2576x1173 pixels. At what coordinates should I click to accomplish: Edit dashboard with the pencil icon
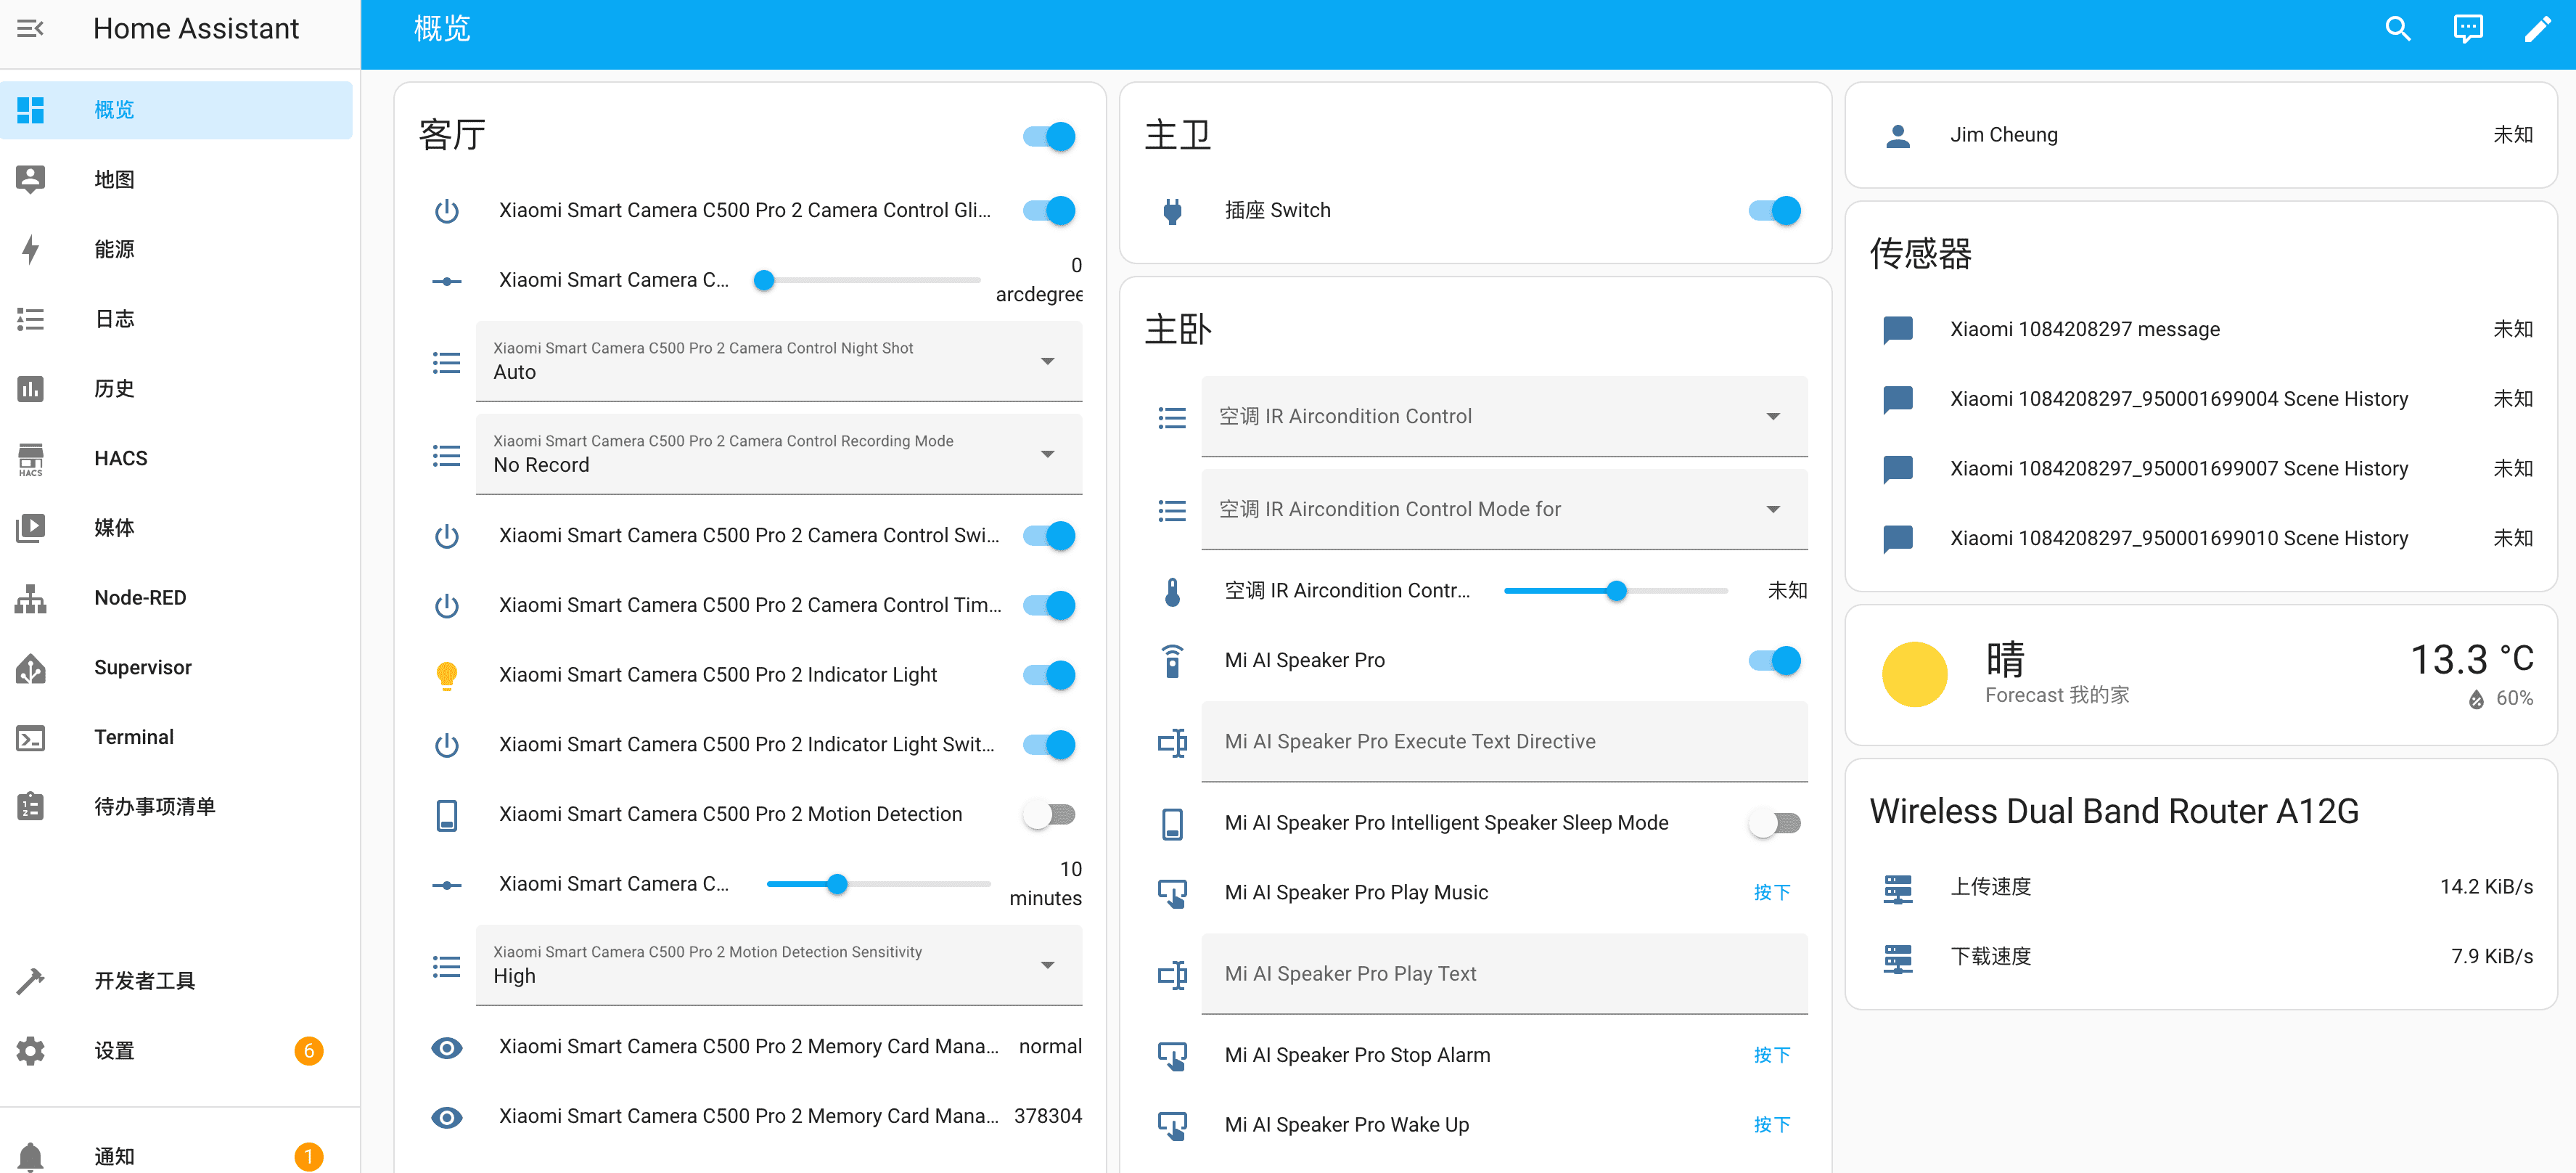2537,29
